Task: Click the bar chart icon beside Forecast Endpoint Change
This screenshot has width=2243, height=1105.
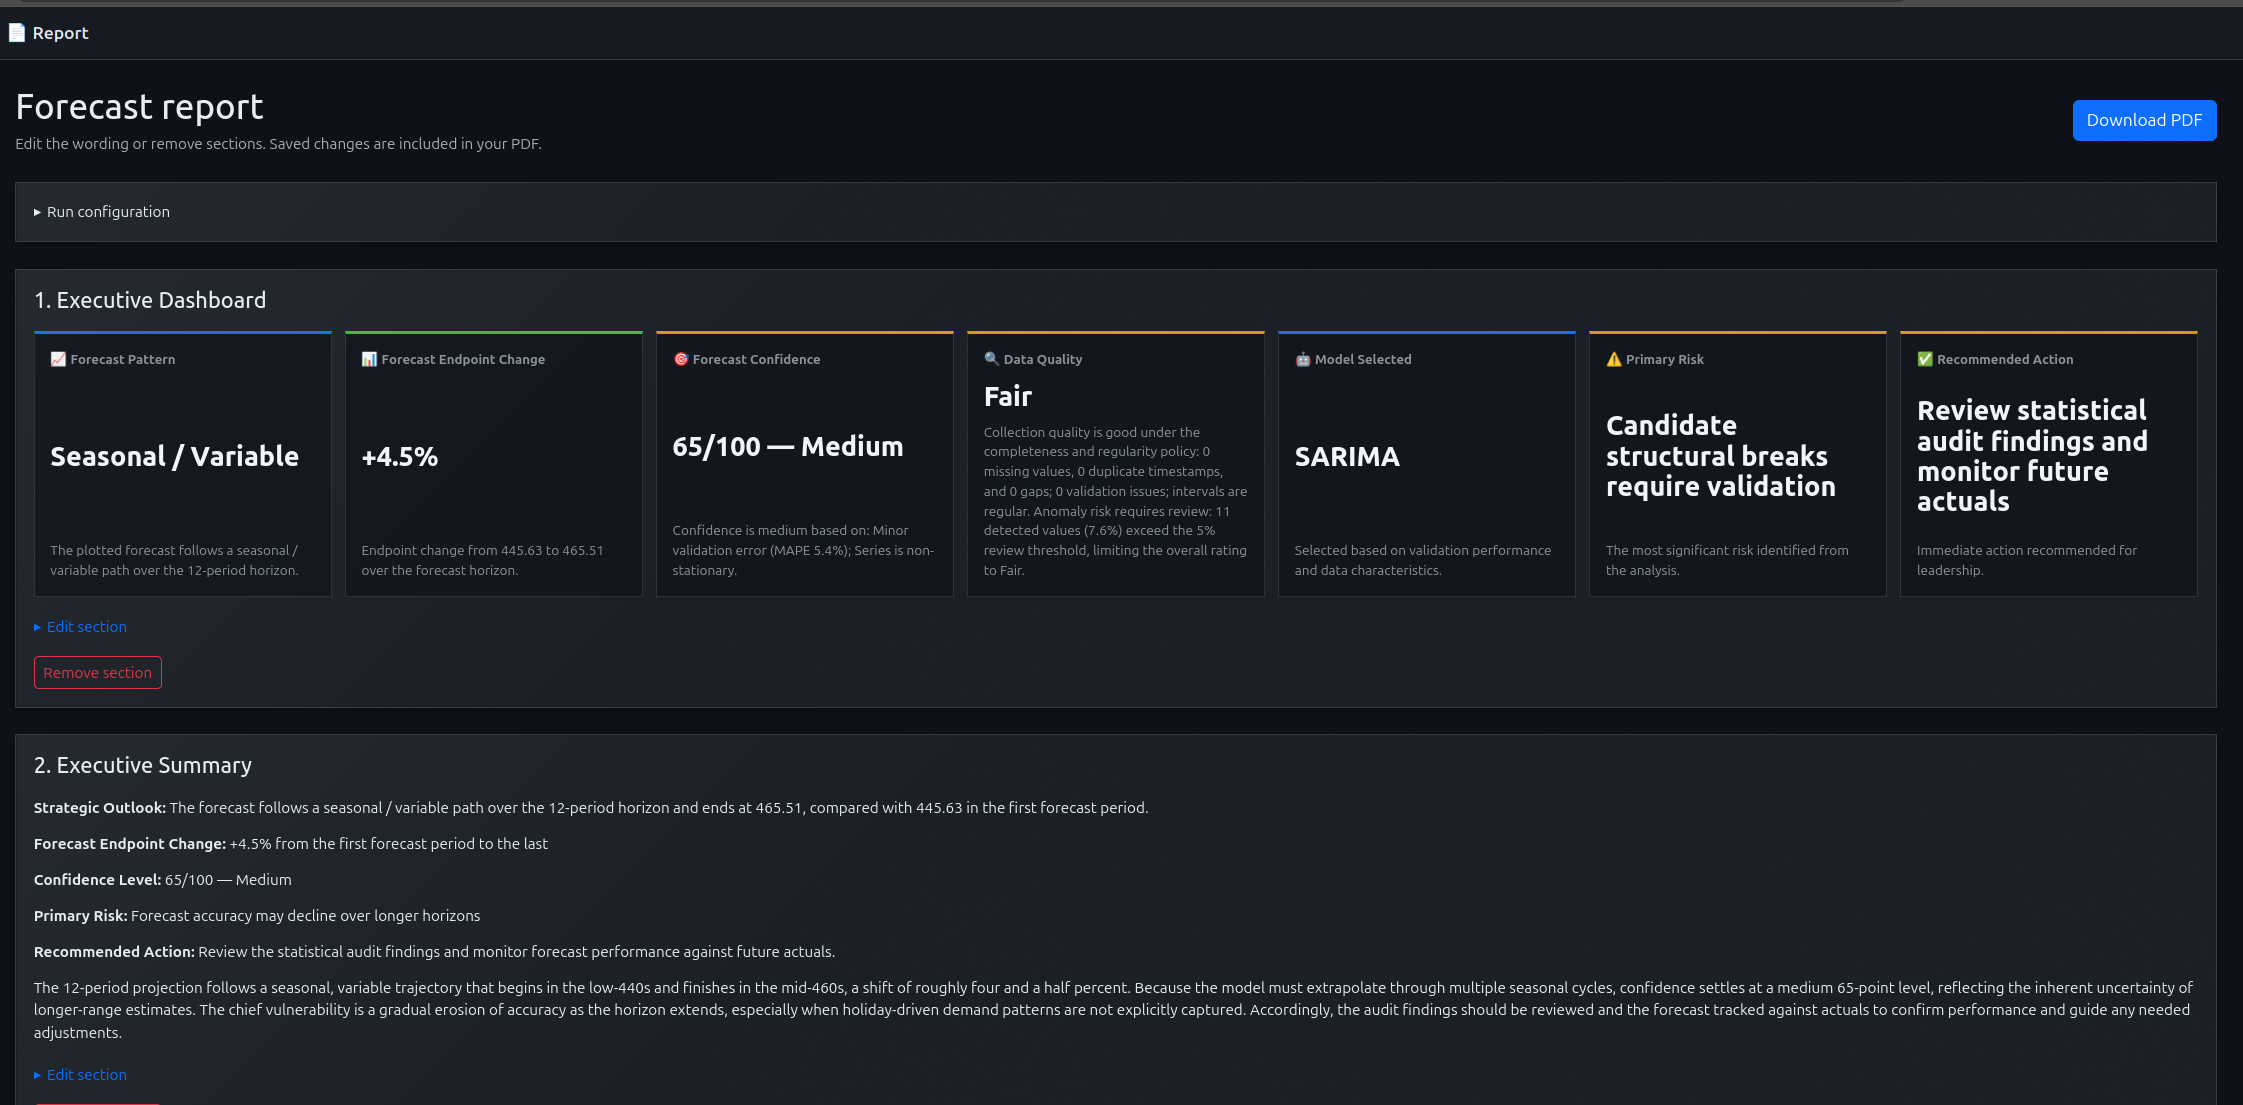Action: (x=369, y=359)
